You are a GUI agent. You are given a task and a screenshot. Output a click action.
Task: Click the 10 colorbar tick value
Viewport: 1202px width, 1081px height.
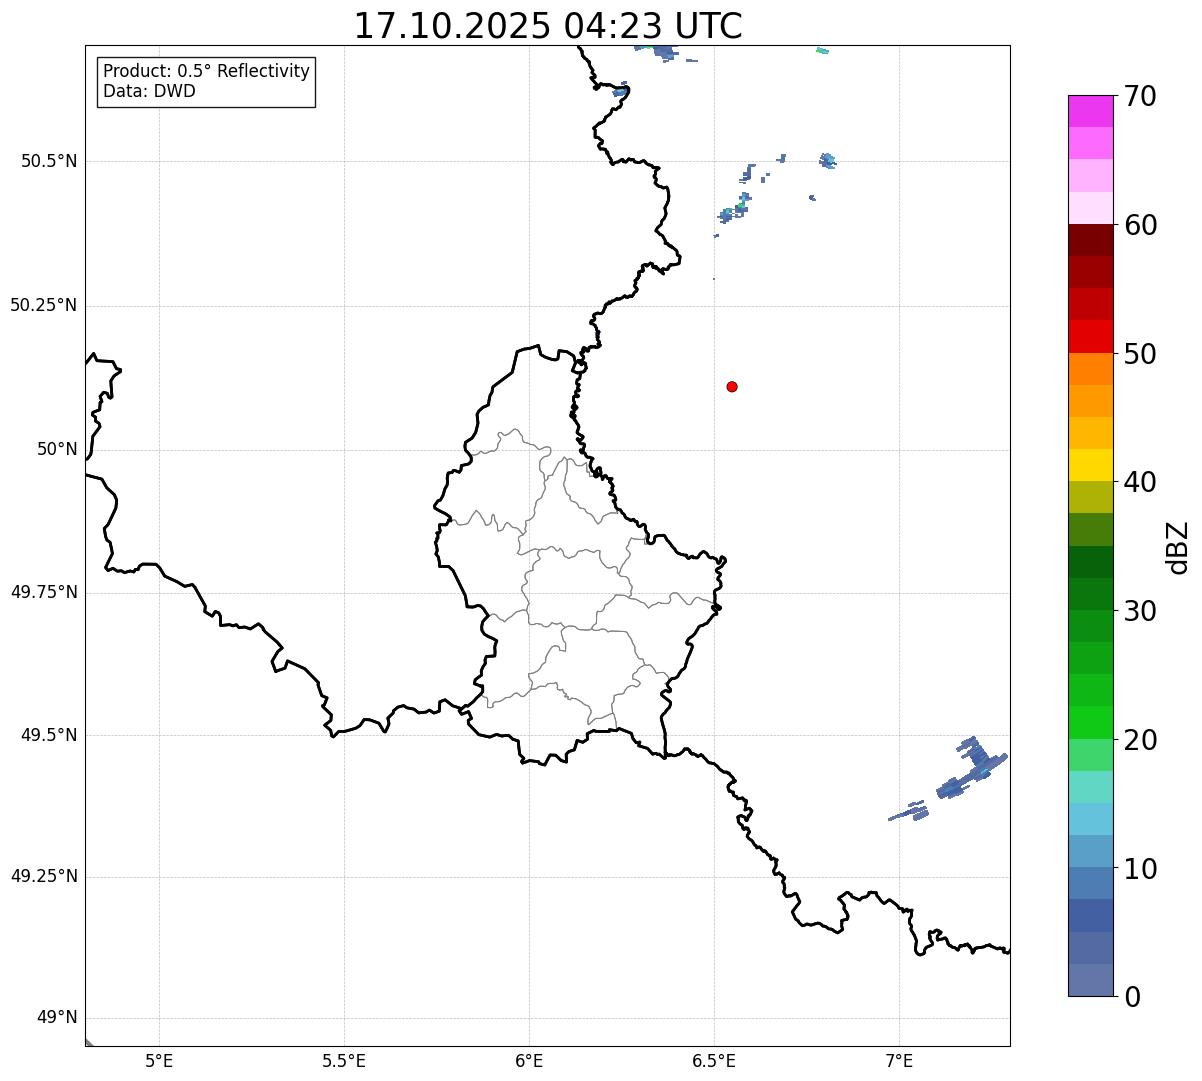(x=1140, y=868)
